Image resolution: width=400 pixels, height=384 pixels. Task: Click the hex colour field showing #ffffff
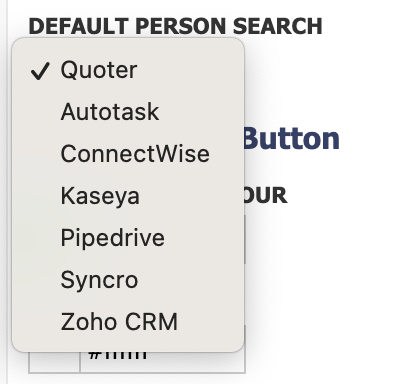point(163,362)
